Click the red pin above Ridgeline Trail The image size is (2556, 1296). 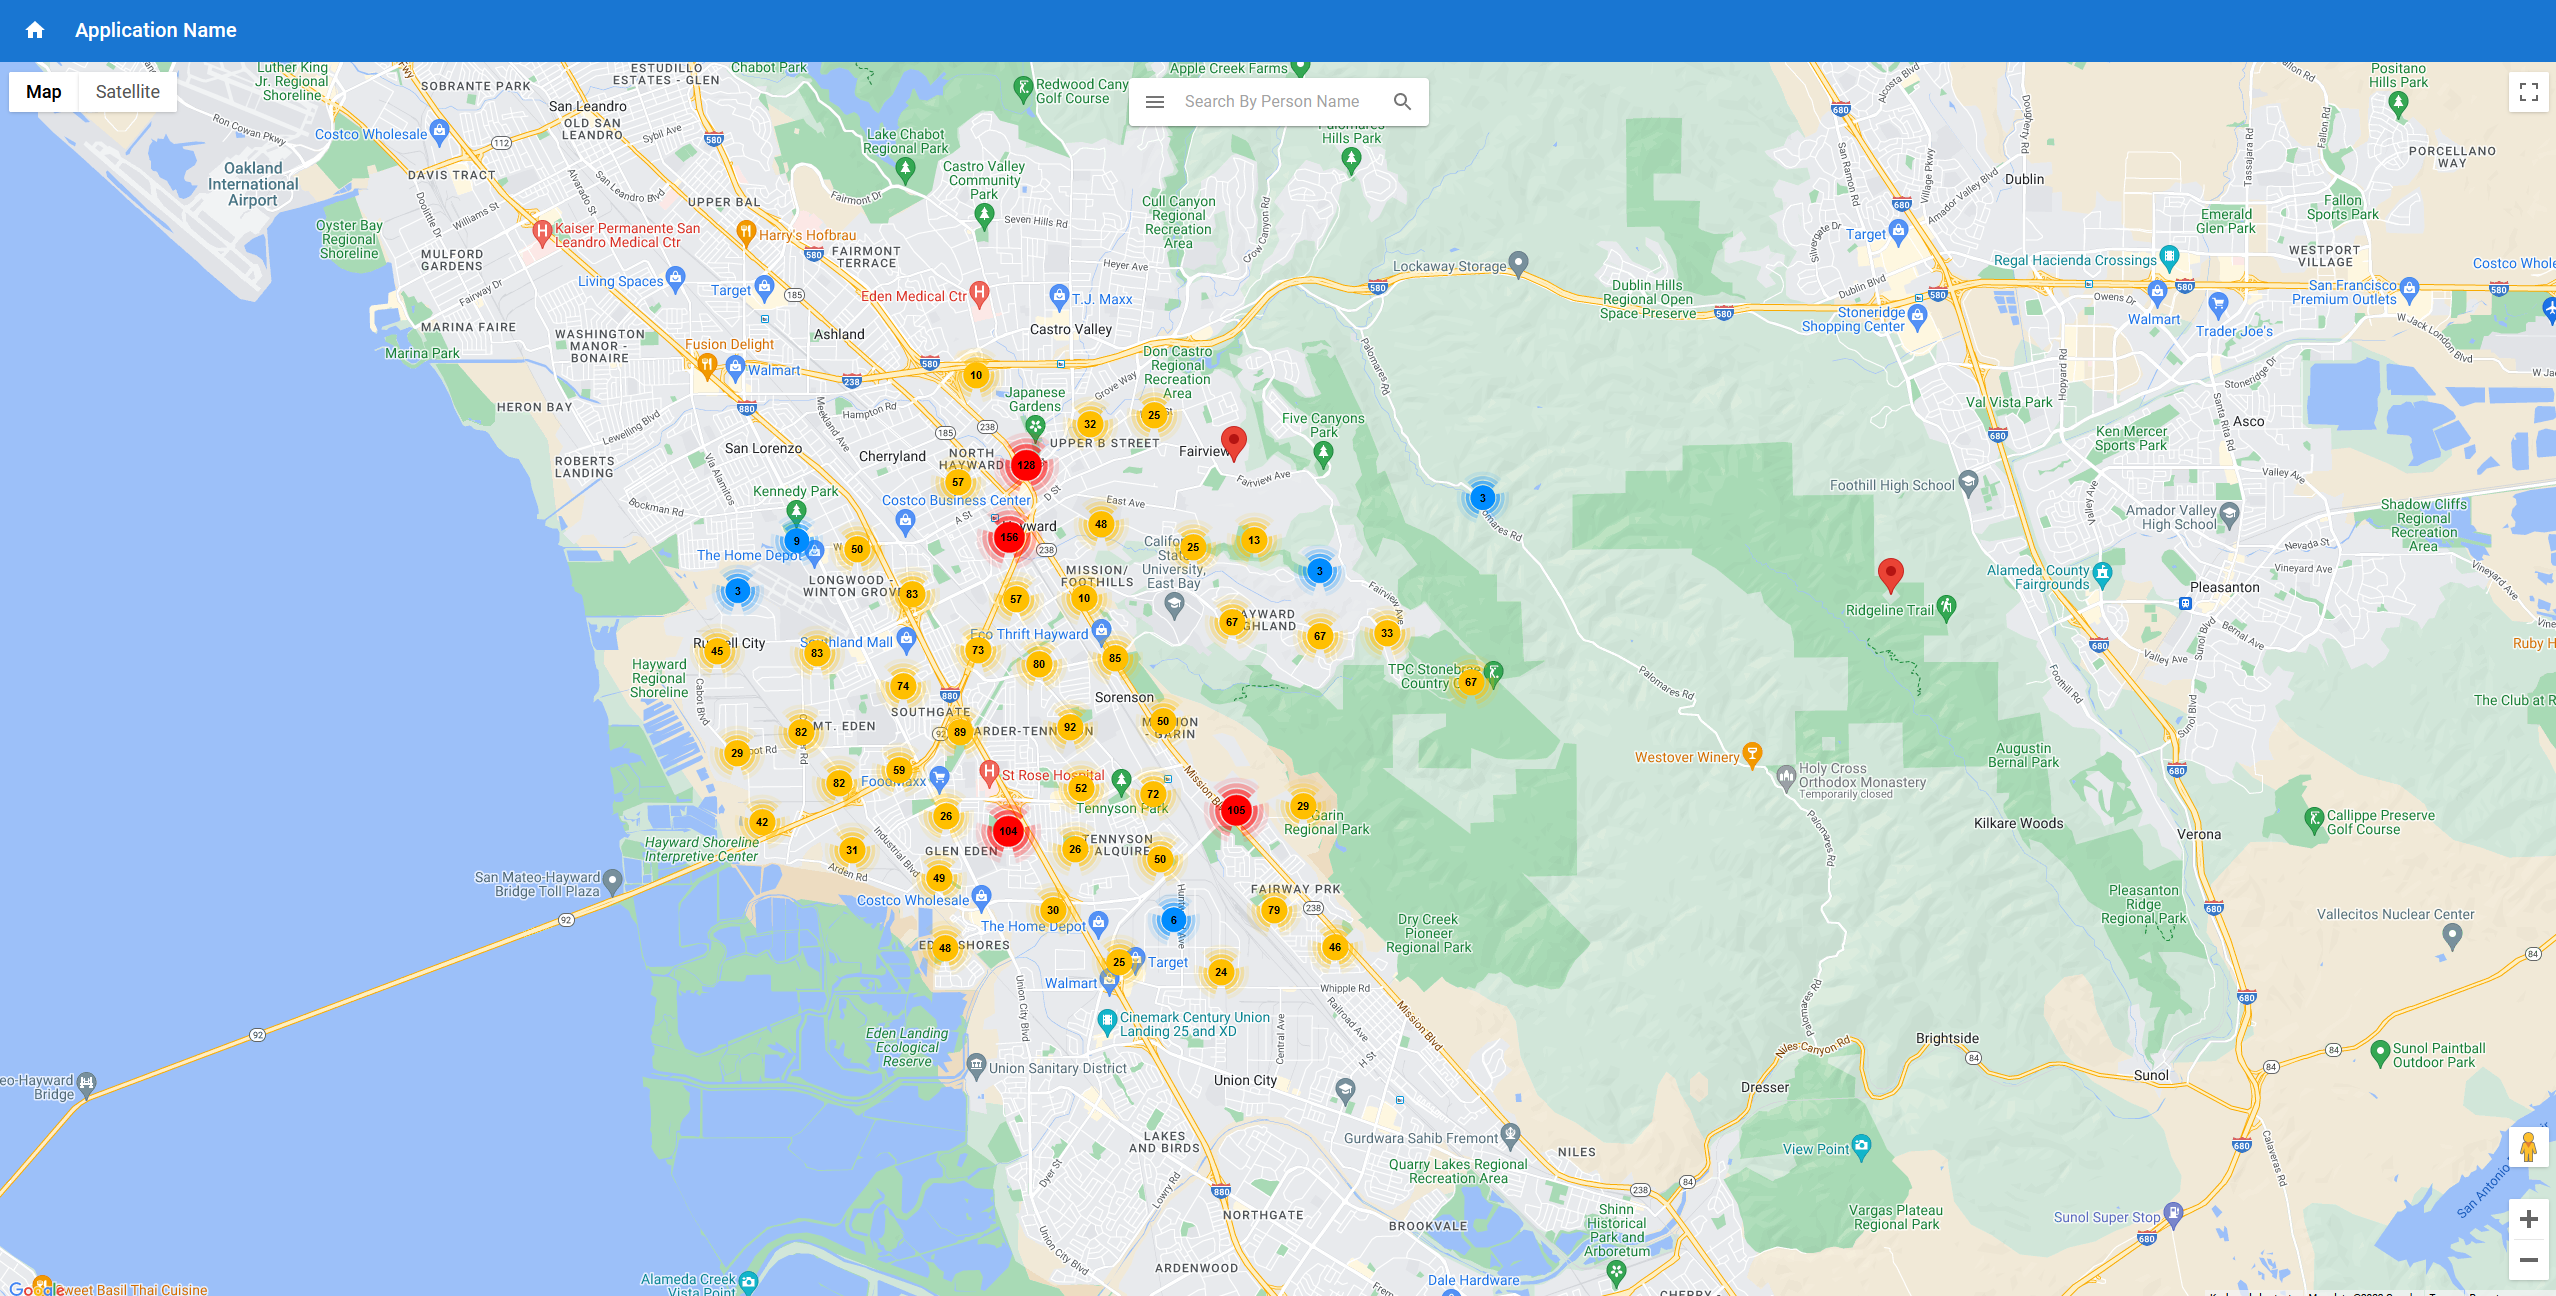1890,573
